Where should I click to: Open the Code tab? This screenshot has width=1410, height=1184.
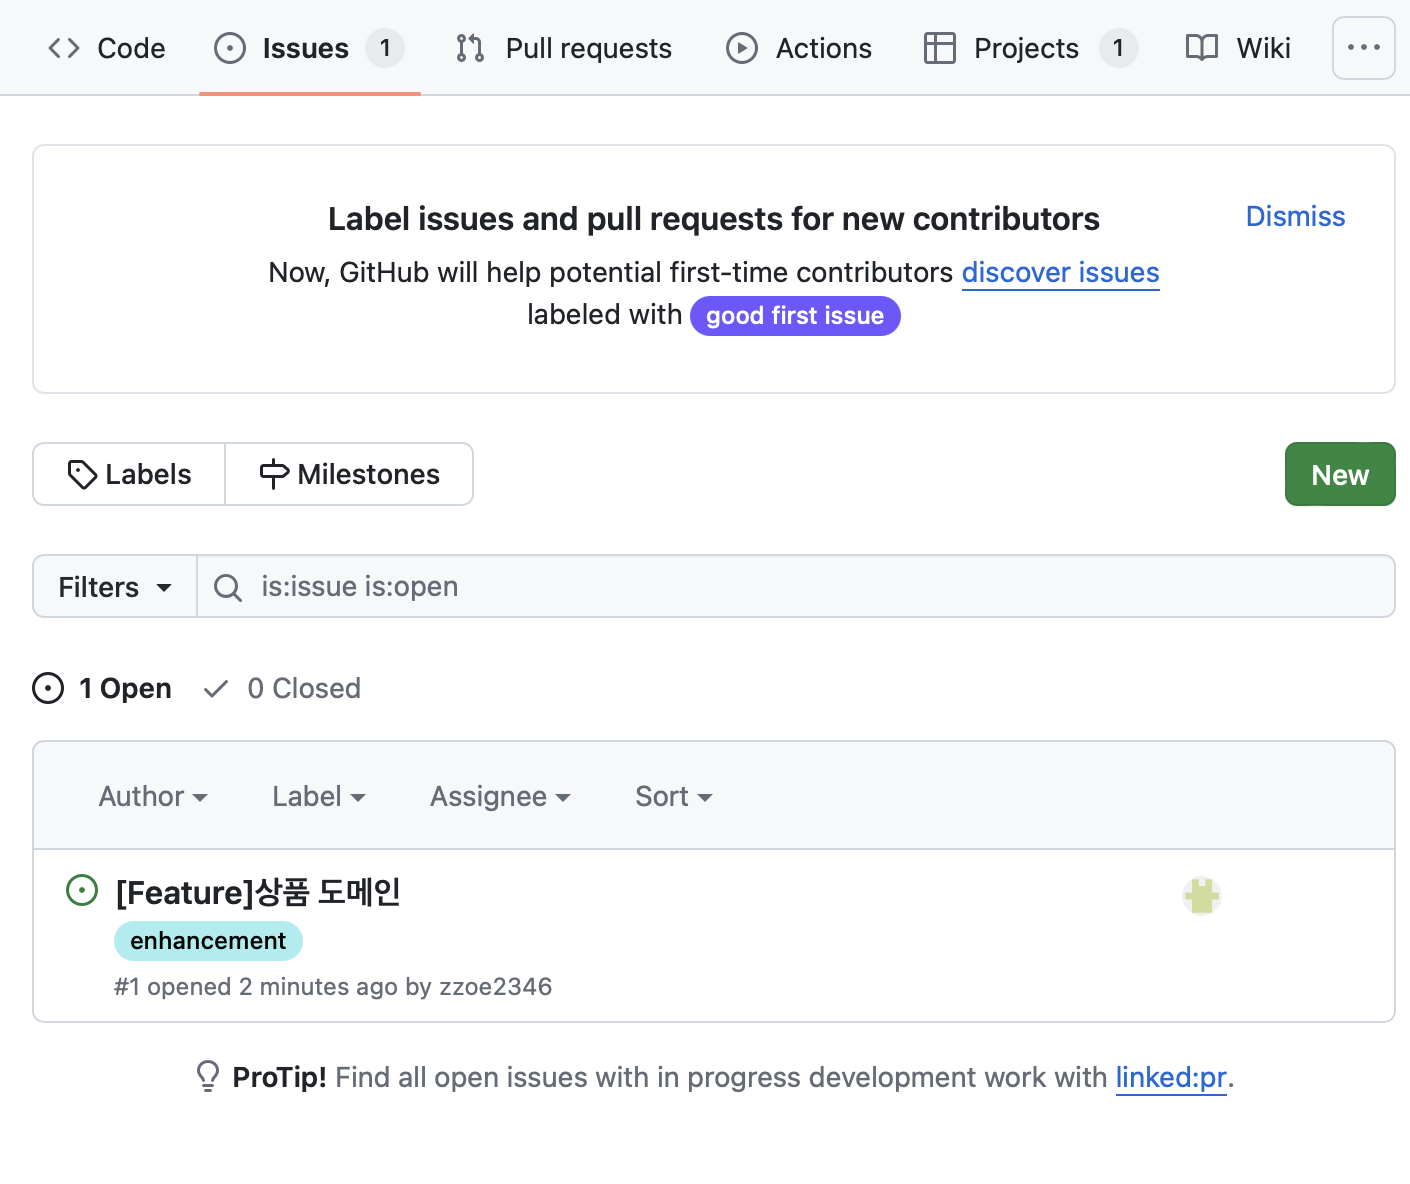pyautogui.click(x=107, y=48)
